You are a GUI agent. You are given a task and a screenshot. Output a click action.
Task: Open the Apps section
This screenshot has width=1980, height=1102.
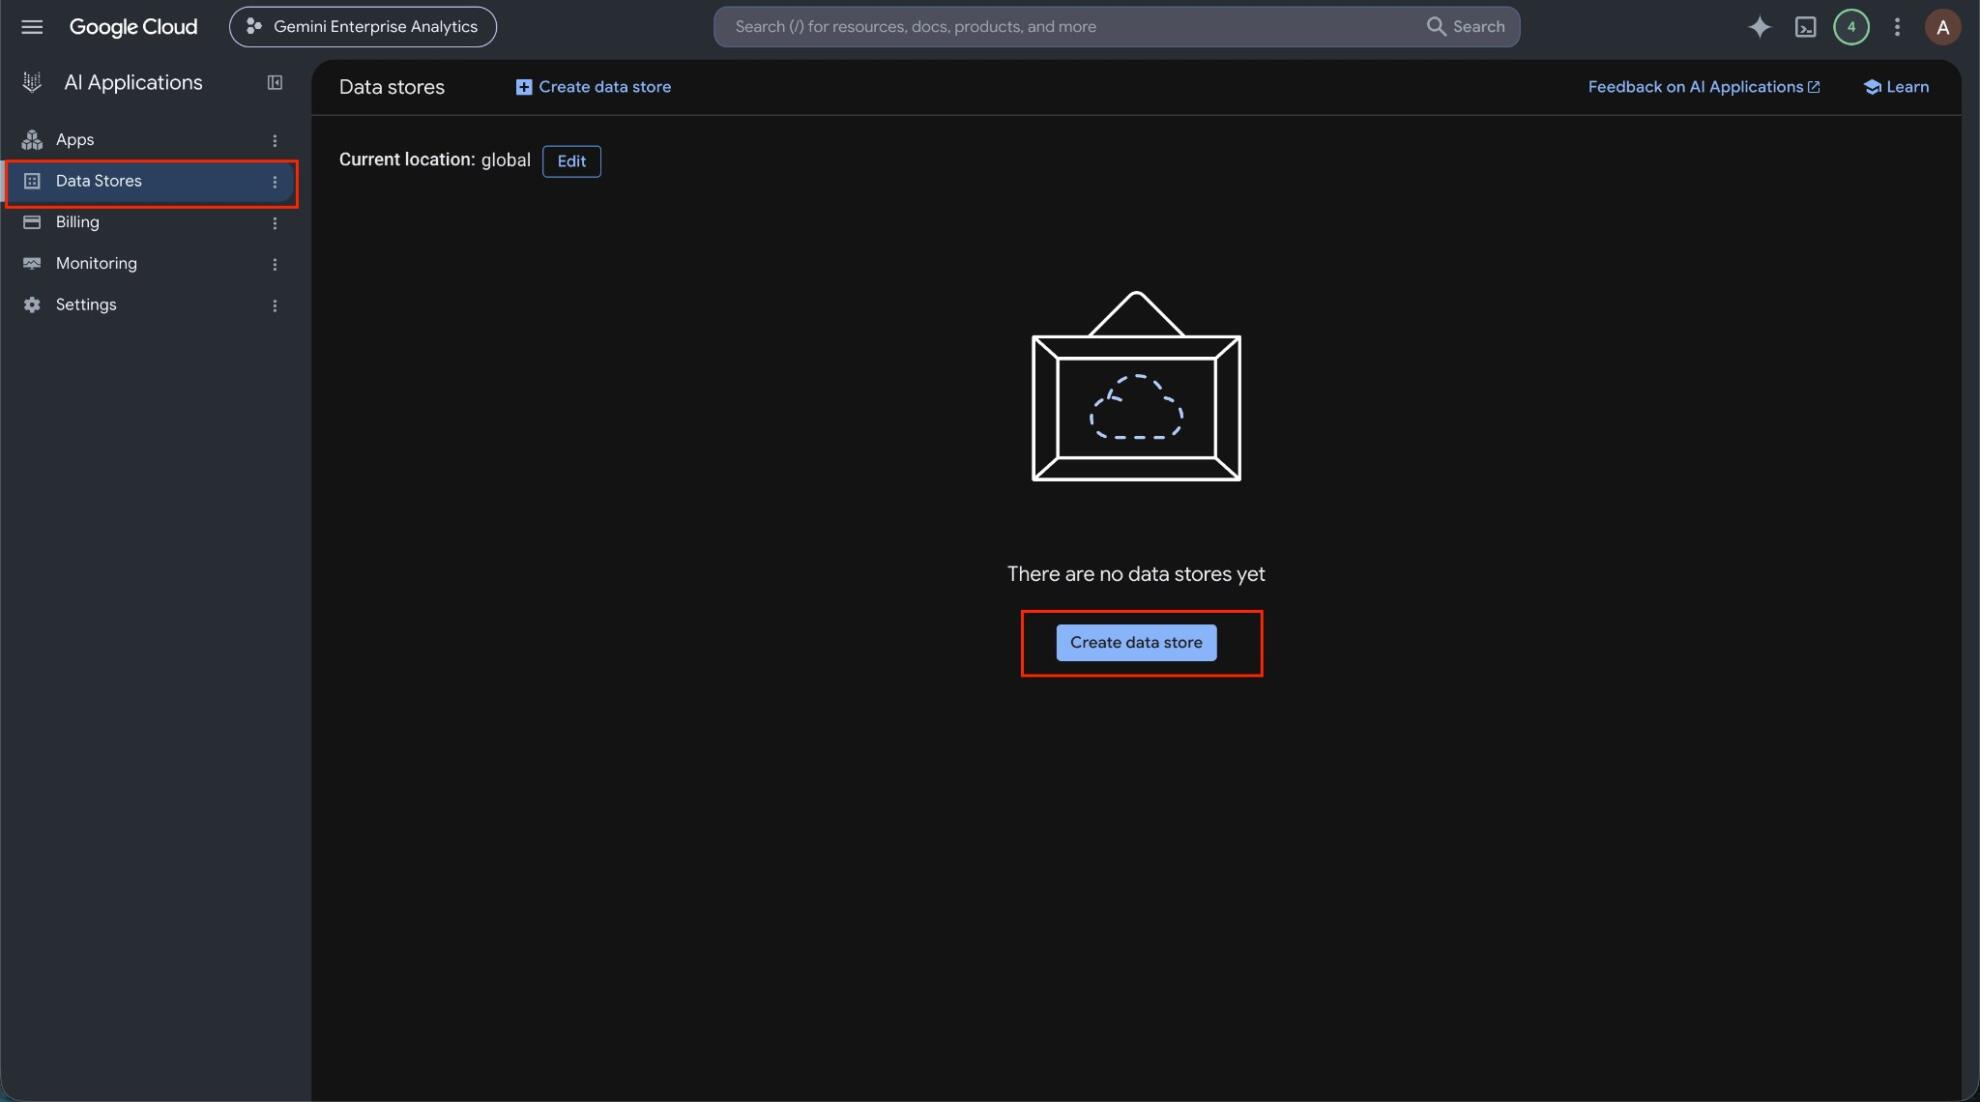pos(75,140)
